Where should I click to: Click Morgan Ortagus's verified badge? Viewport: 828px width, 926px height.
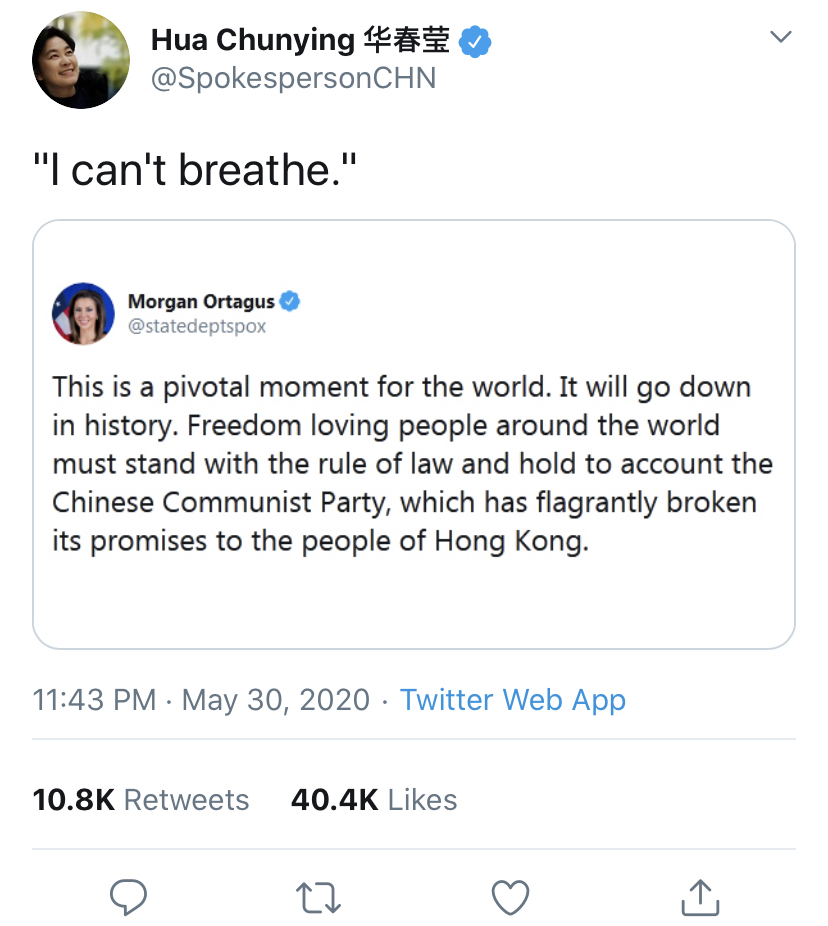pyautogui.click(x=290, y=301)
